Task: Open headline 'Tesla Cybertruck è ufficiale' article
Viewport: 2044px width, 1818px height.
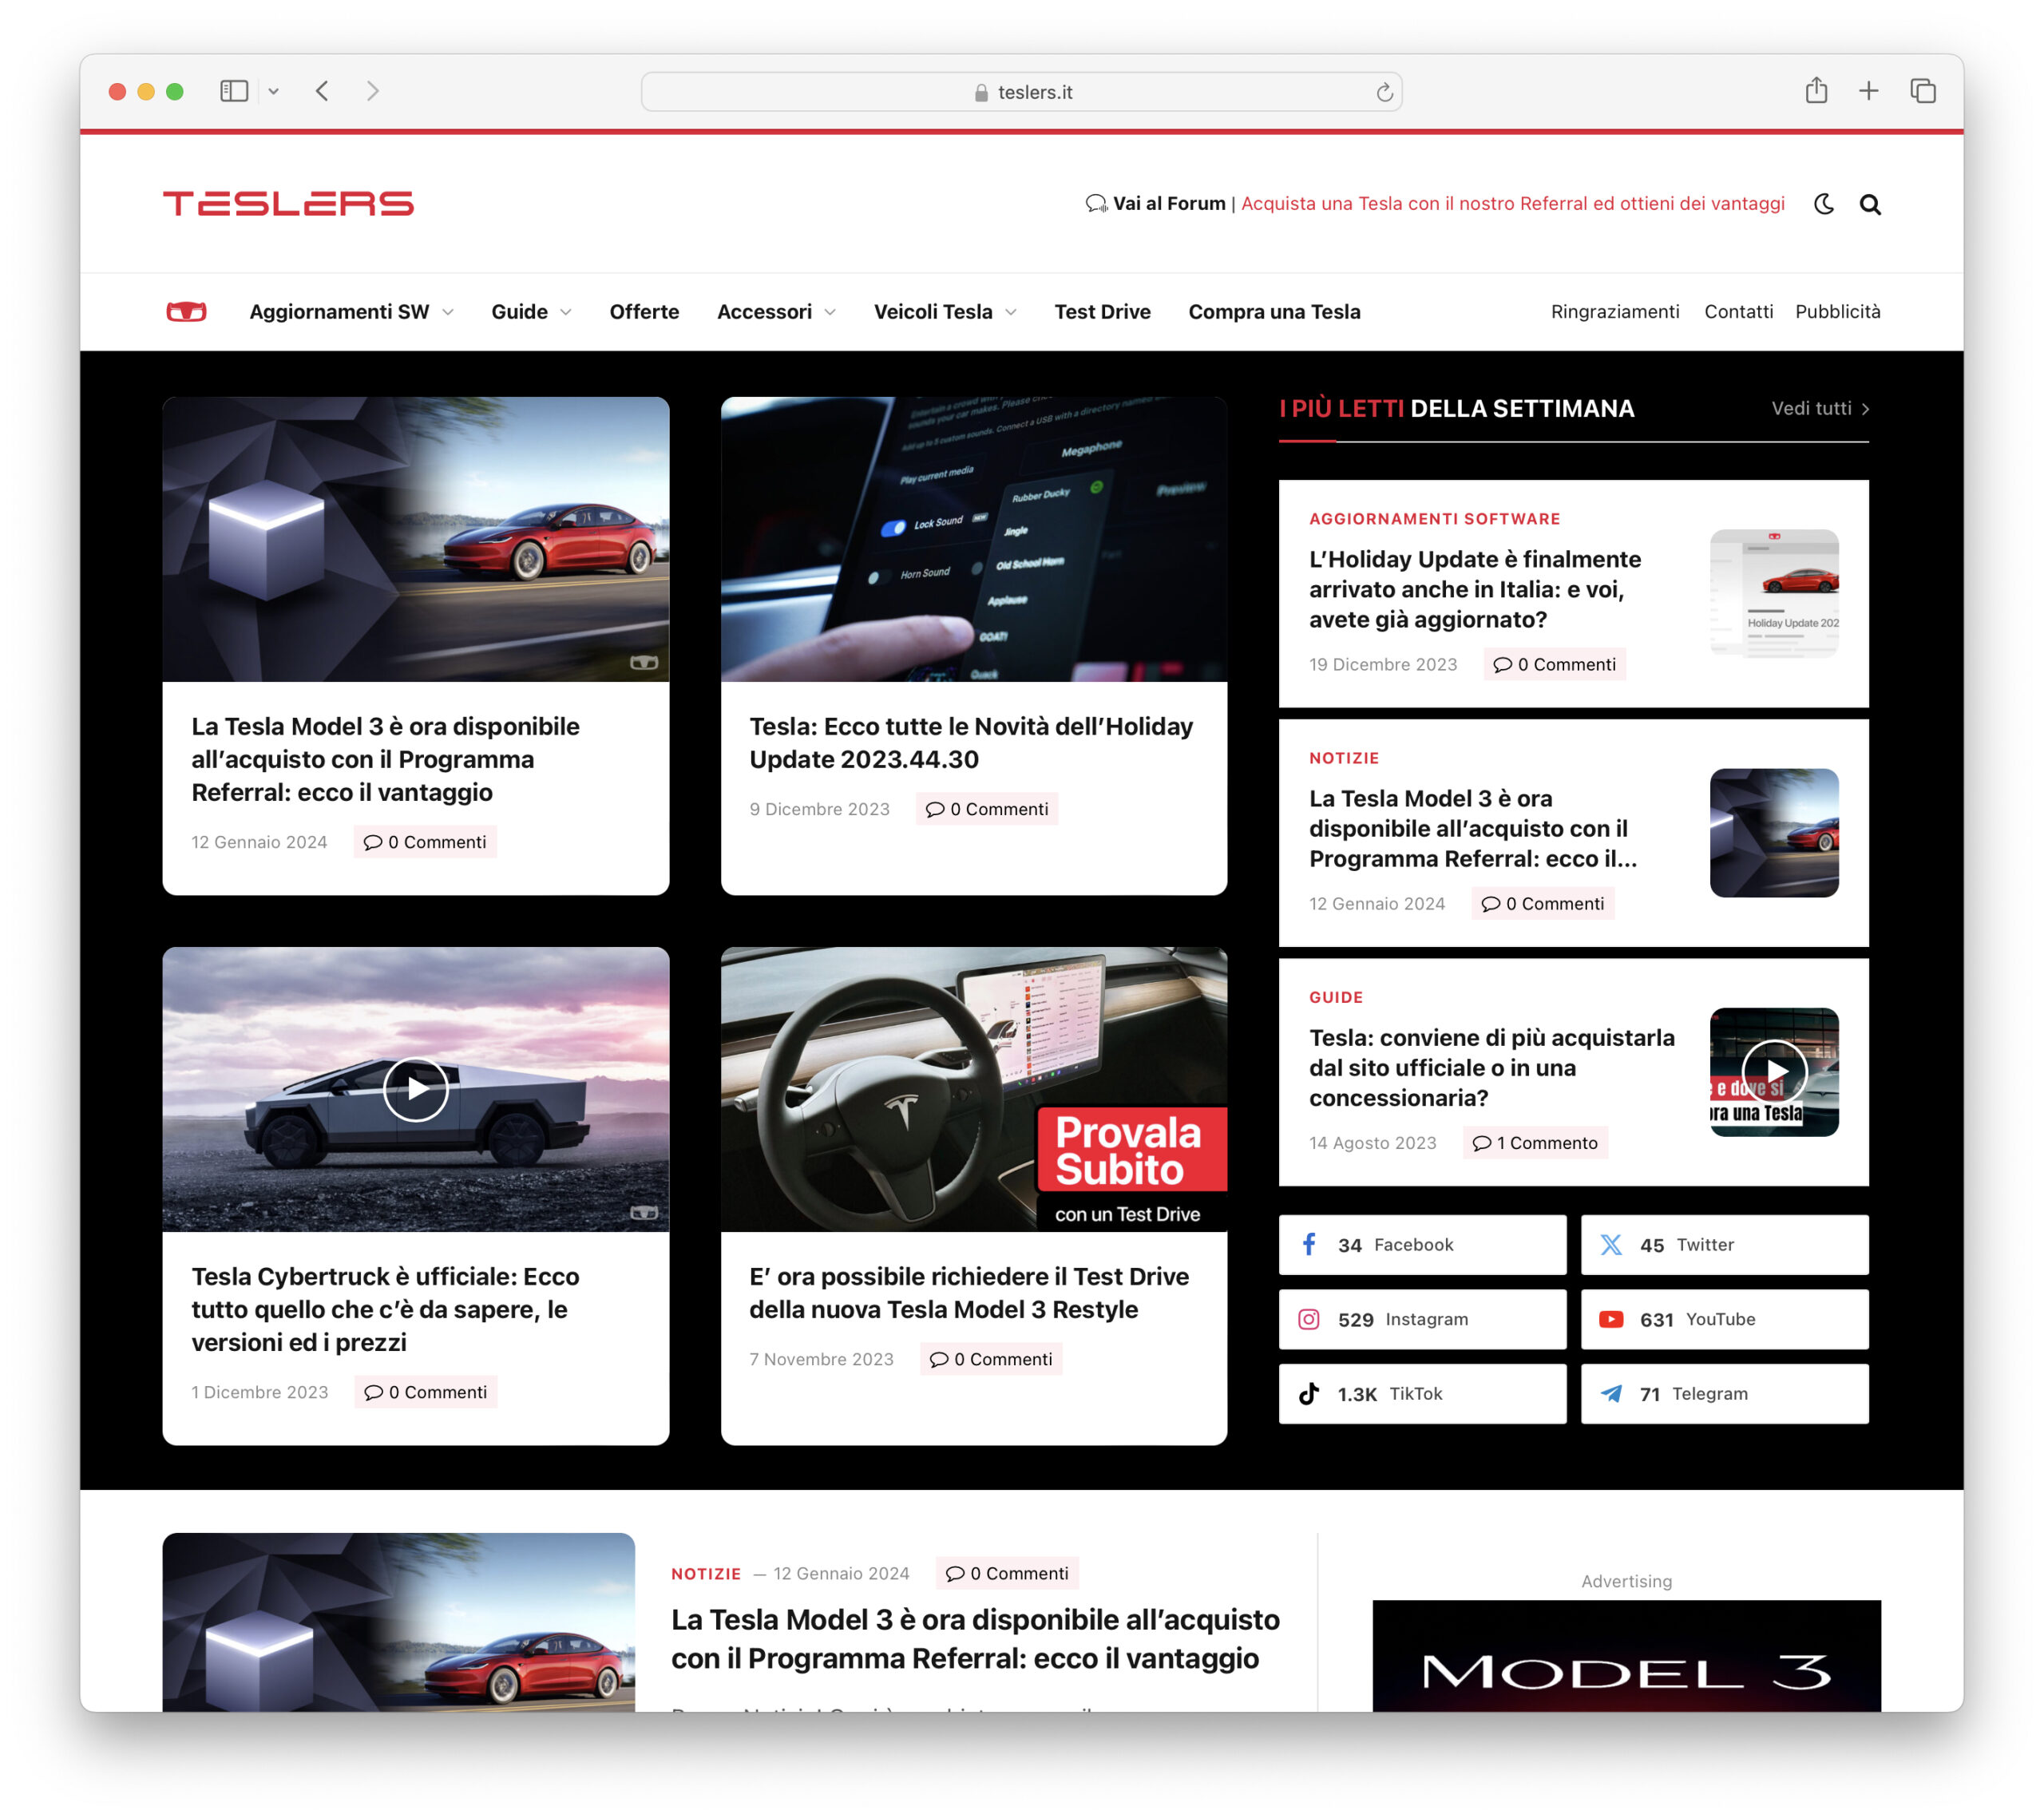Action: click(x=385, y=1309)
